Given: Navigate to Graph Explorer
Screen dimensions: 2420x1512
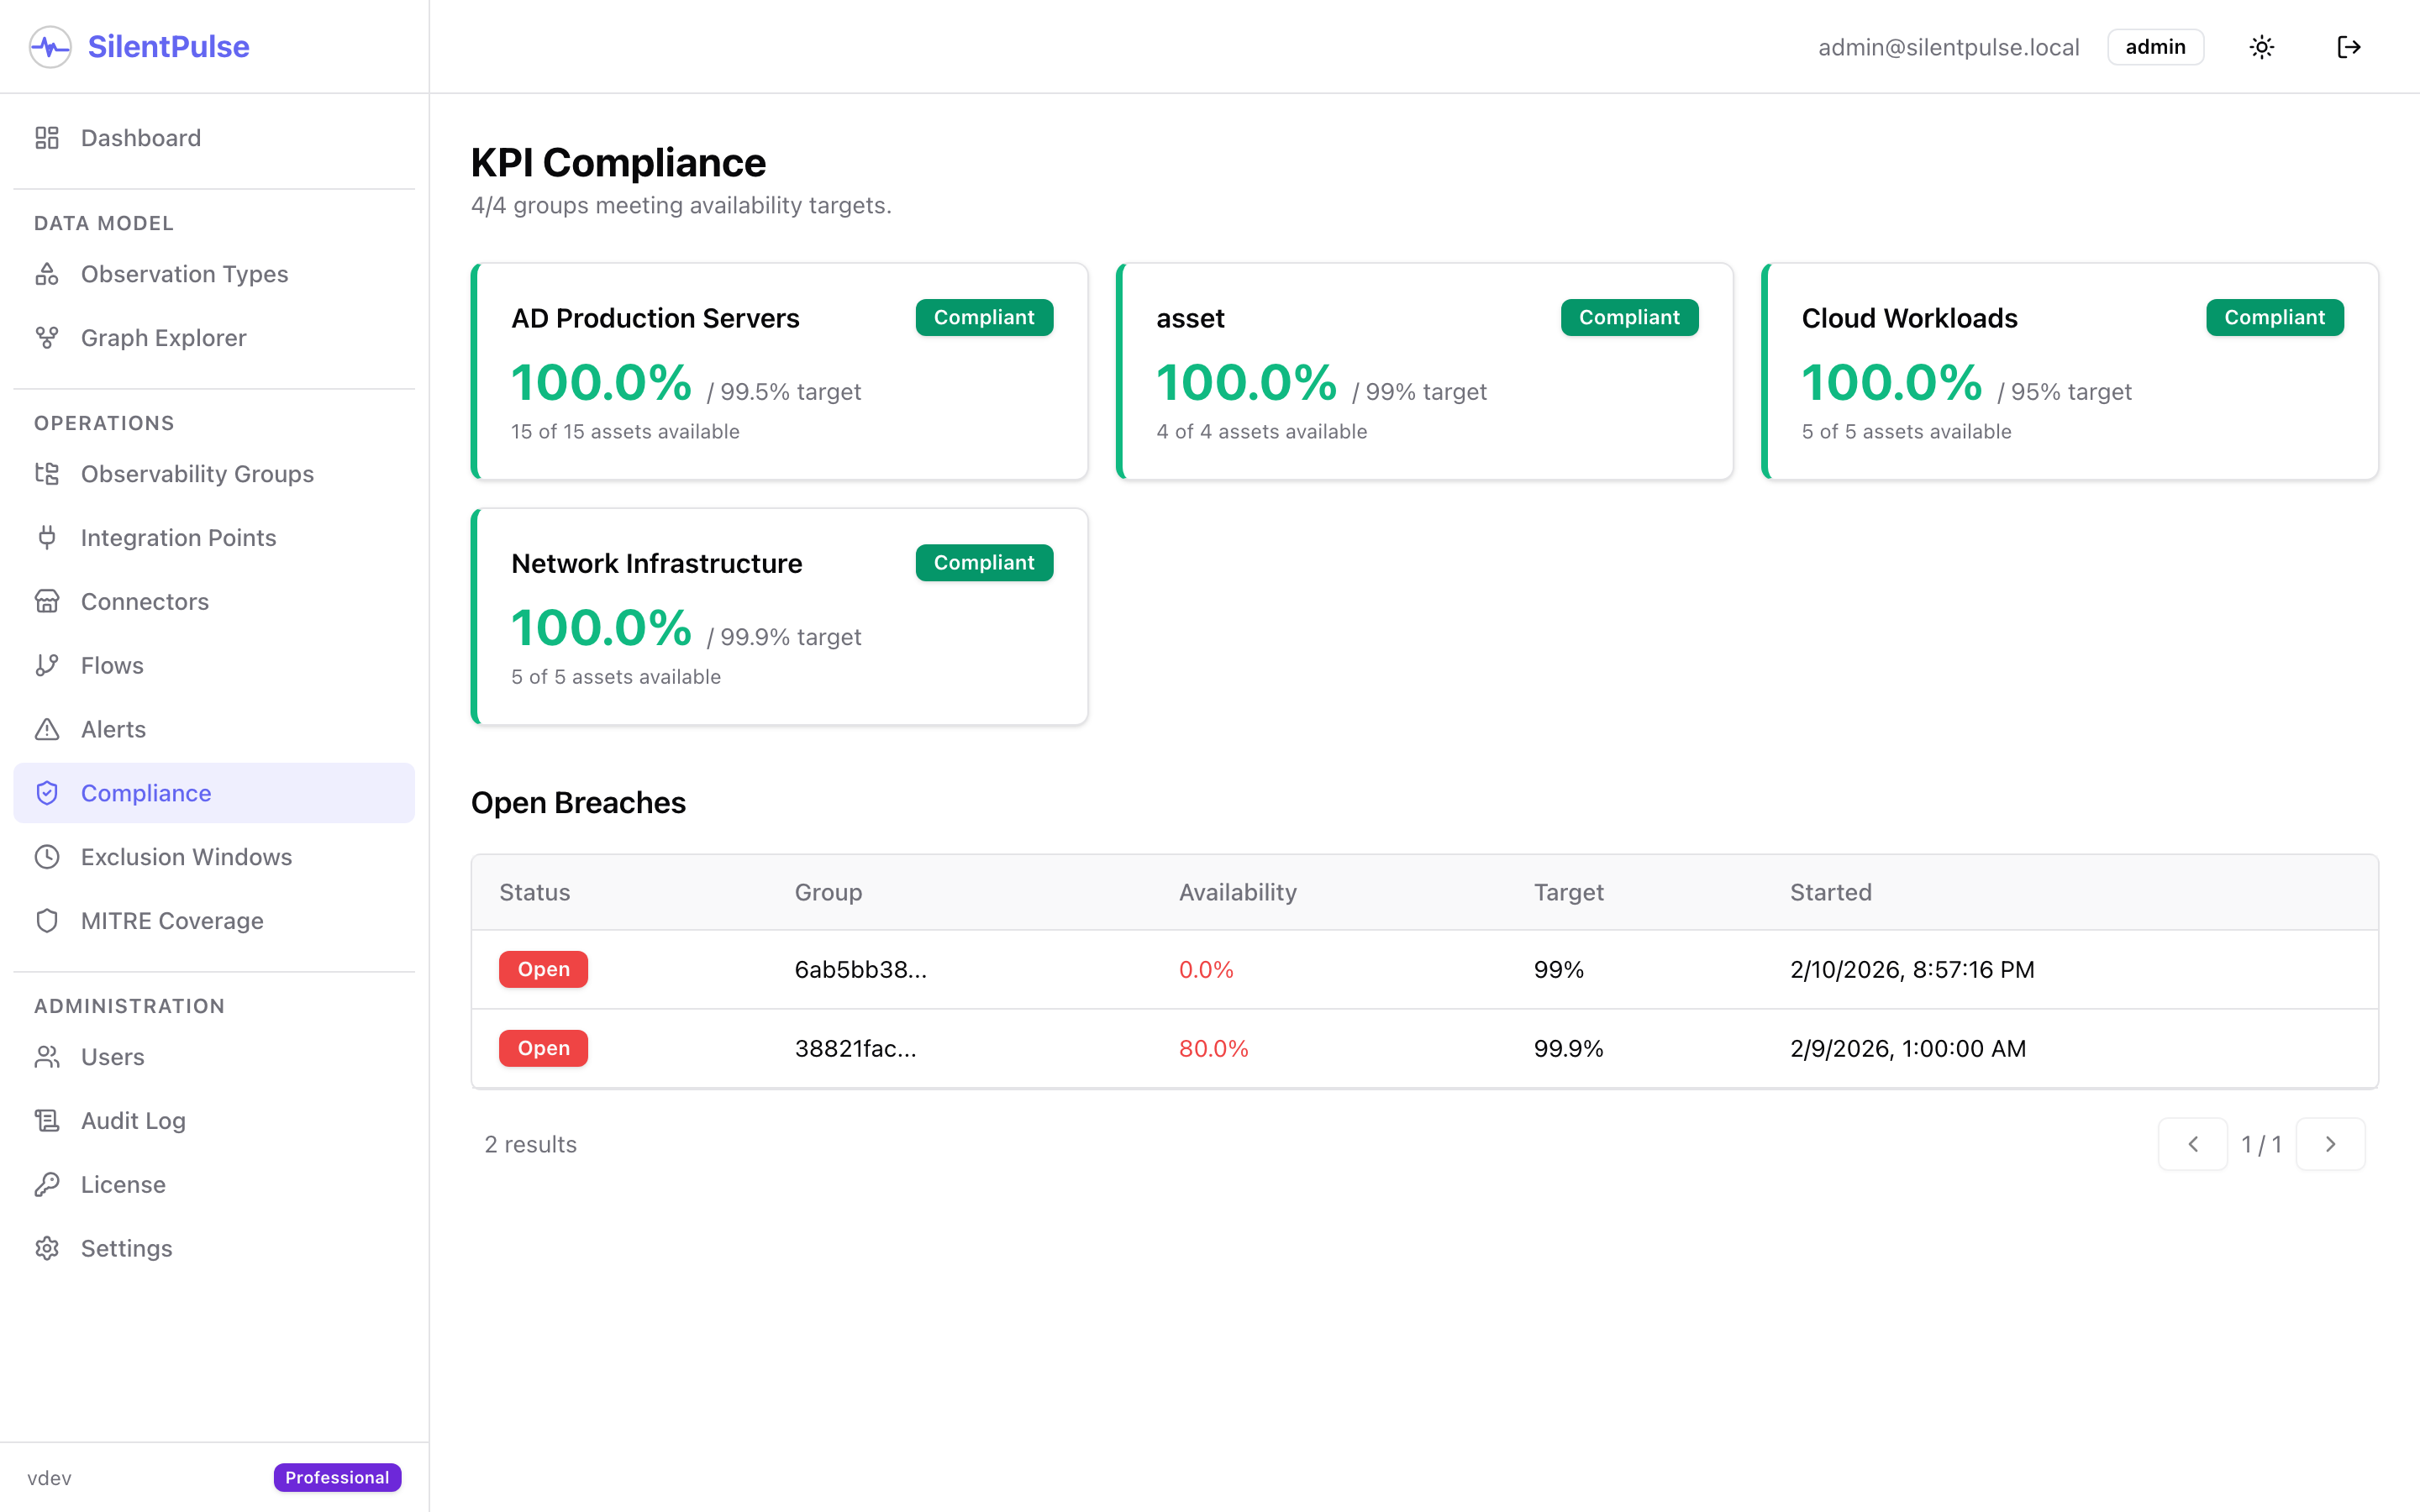Looking at the screenshot, I should coord(214,338).
